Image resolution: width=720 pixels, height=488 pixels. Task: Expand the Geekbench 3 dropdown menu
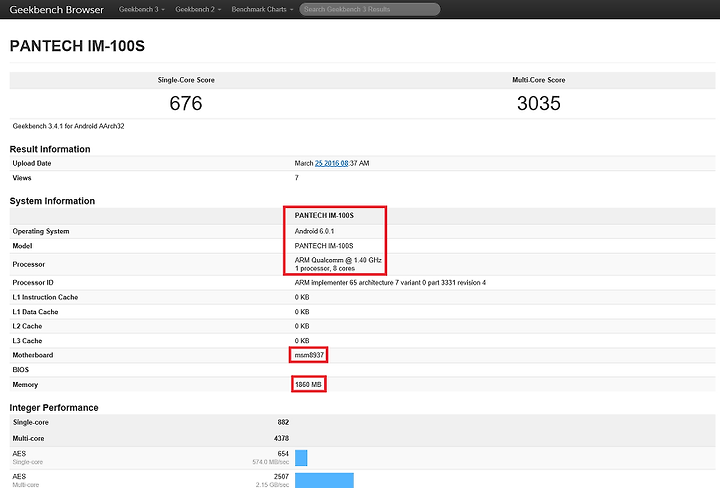pos(141,9)
